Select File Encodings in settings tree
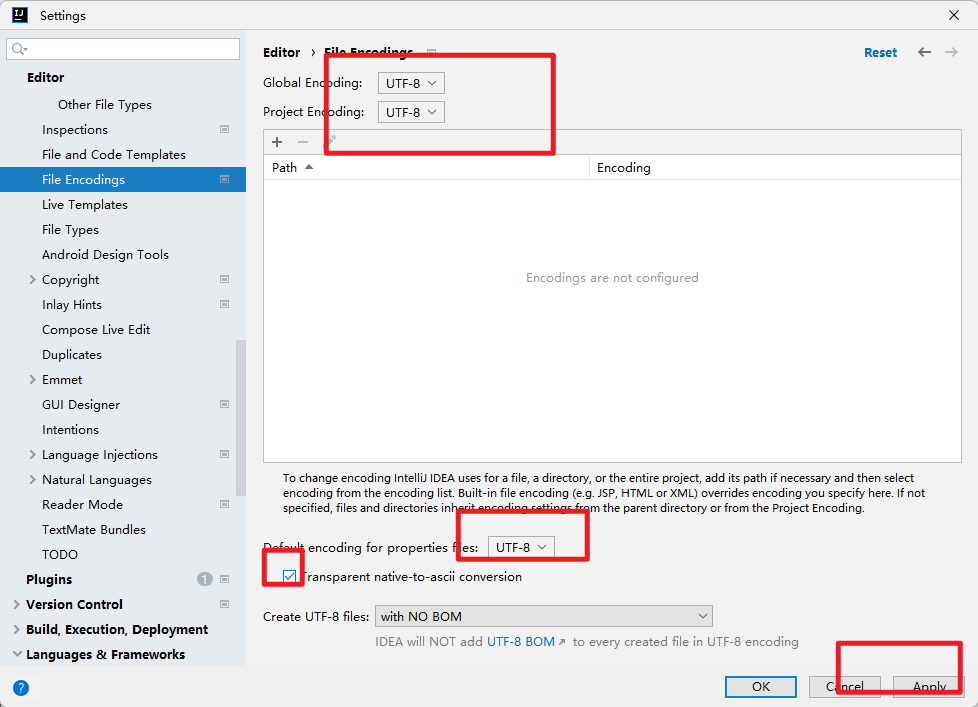The image size is (978, 707). 123,180
